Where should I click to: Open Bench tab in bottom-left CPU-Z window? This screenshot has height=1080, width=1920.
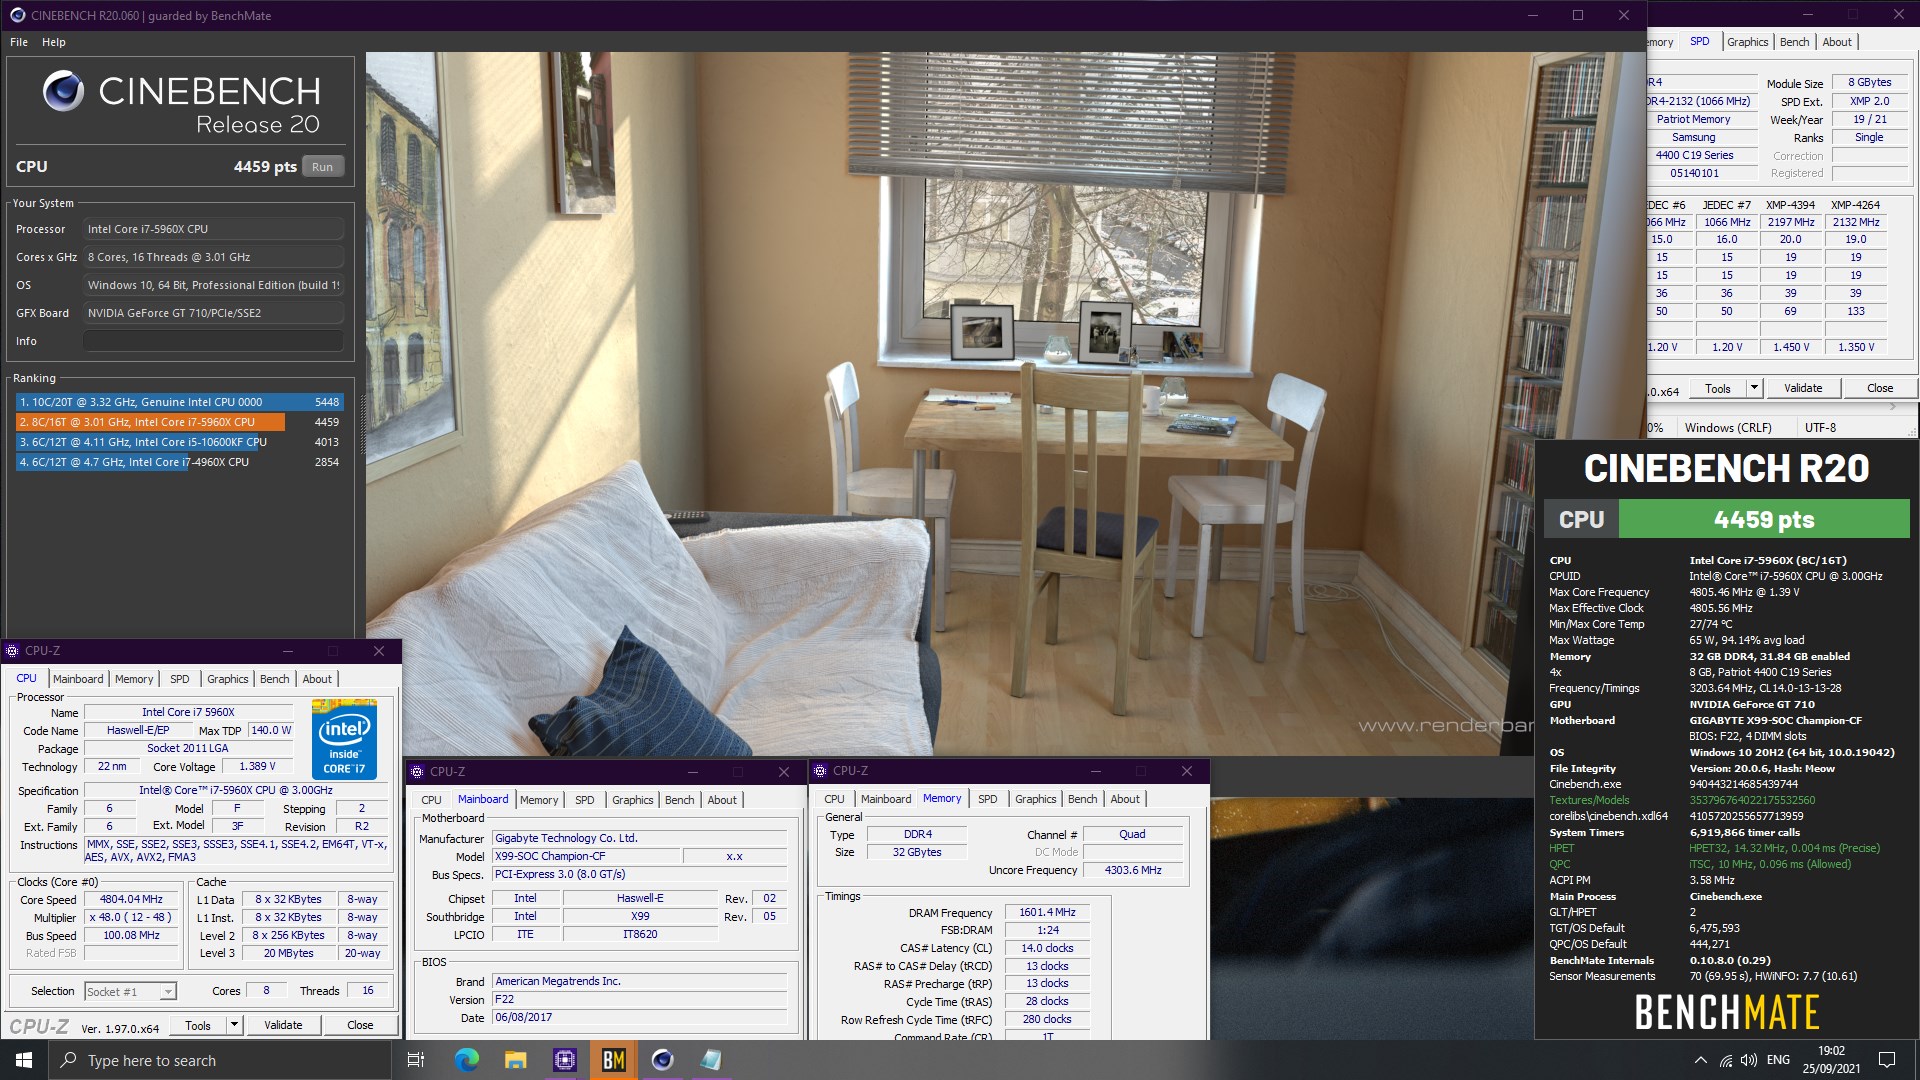[275, 679]
